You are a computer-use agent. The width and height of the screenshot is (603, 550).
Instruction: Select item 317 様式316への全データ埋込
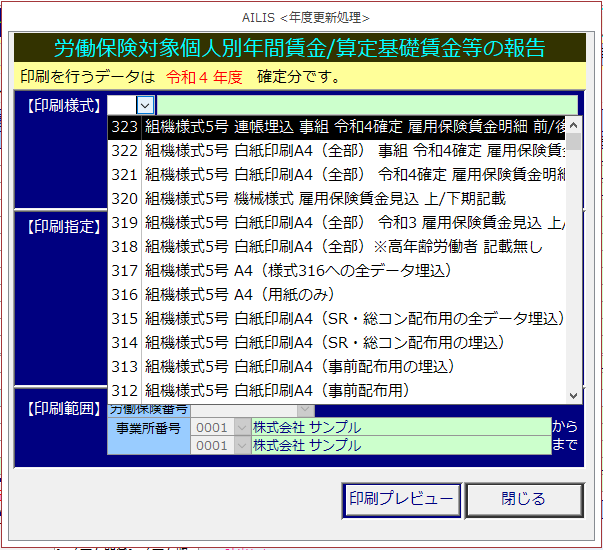click(340, 271)
